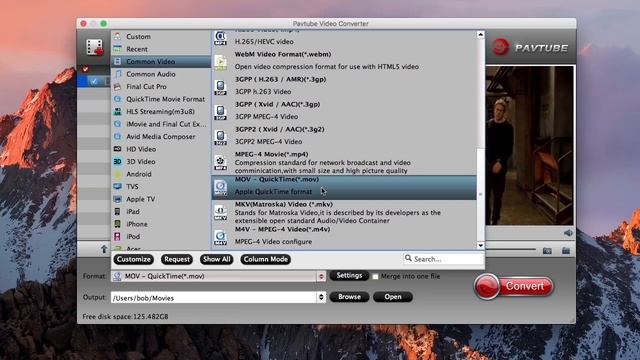Click the M4V format icon
Viewport: 640px width, 360px height.
pos(220,237)
